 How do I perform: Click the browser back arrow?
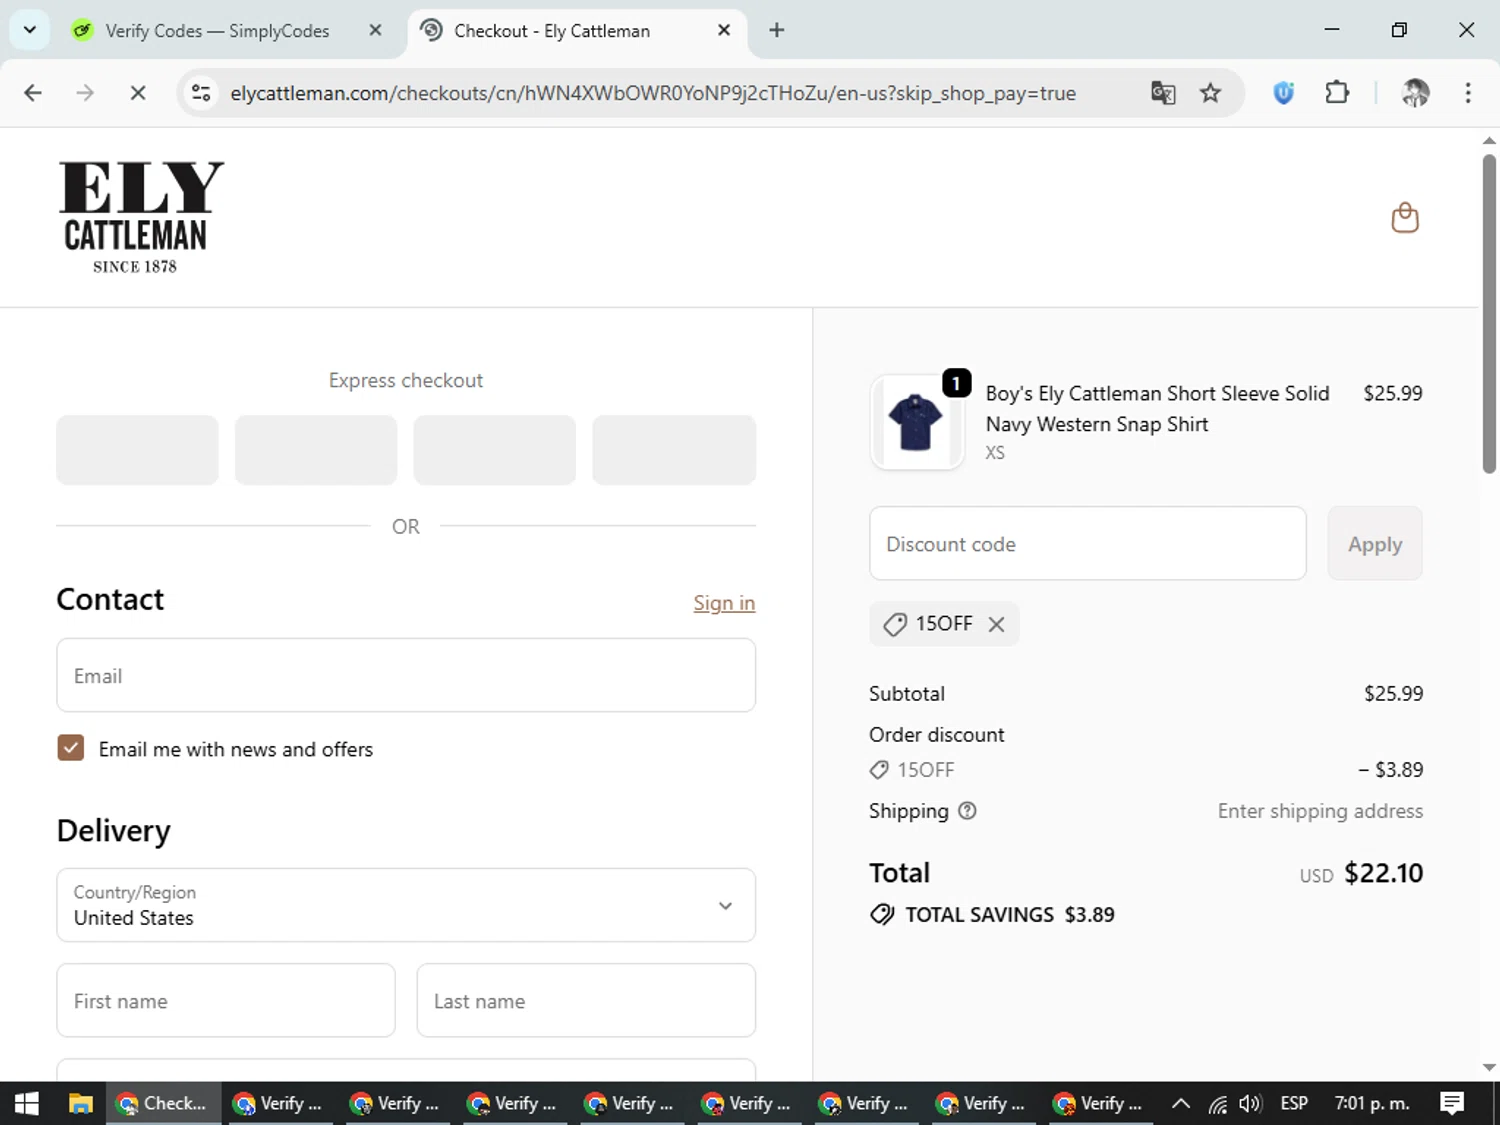click(x=33, y=93)
